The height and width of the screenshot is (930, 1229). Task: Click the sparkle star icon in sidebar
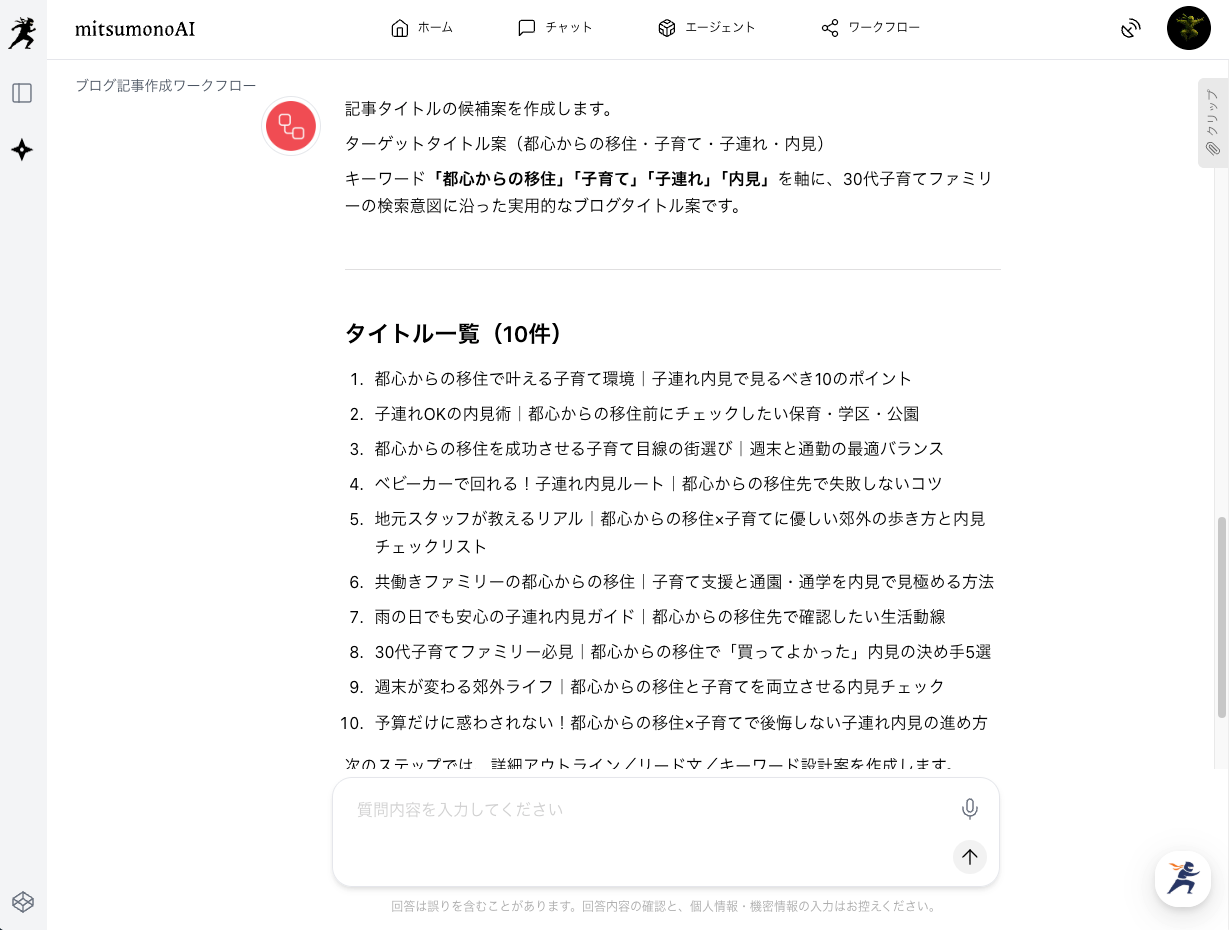pyautogui.click(x=22, y=150)
